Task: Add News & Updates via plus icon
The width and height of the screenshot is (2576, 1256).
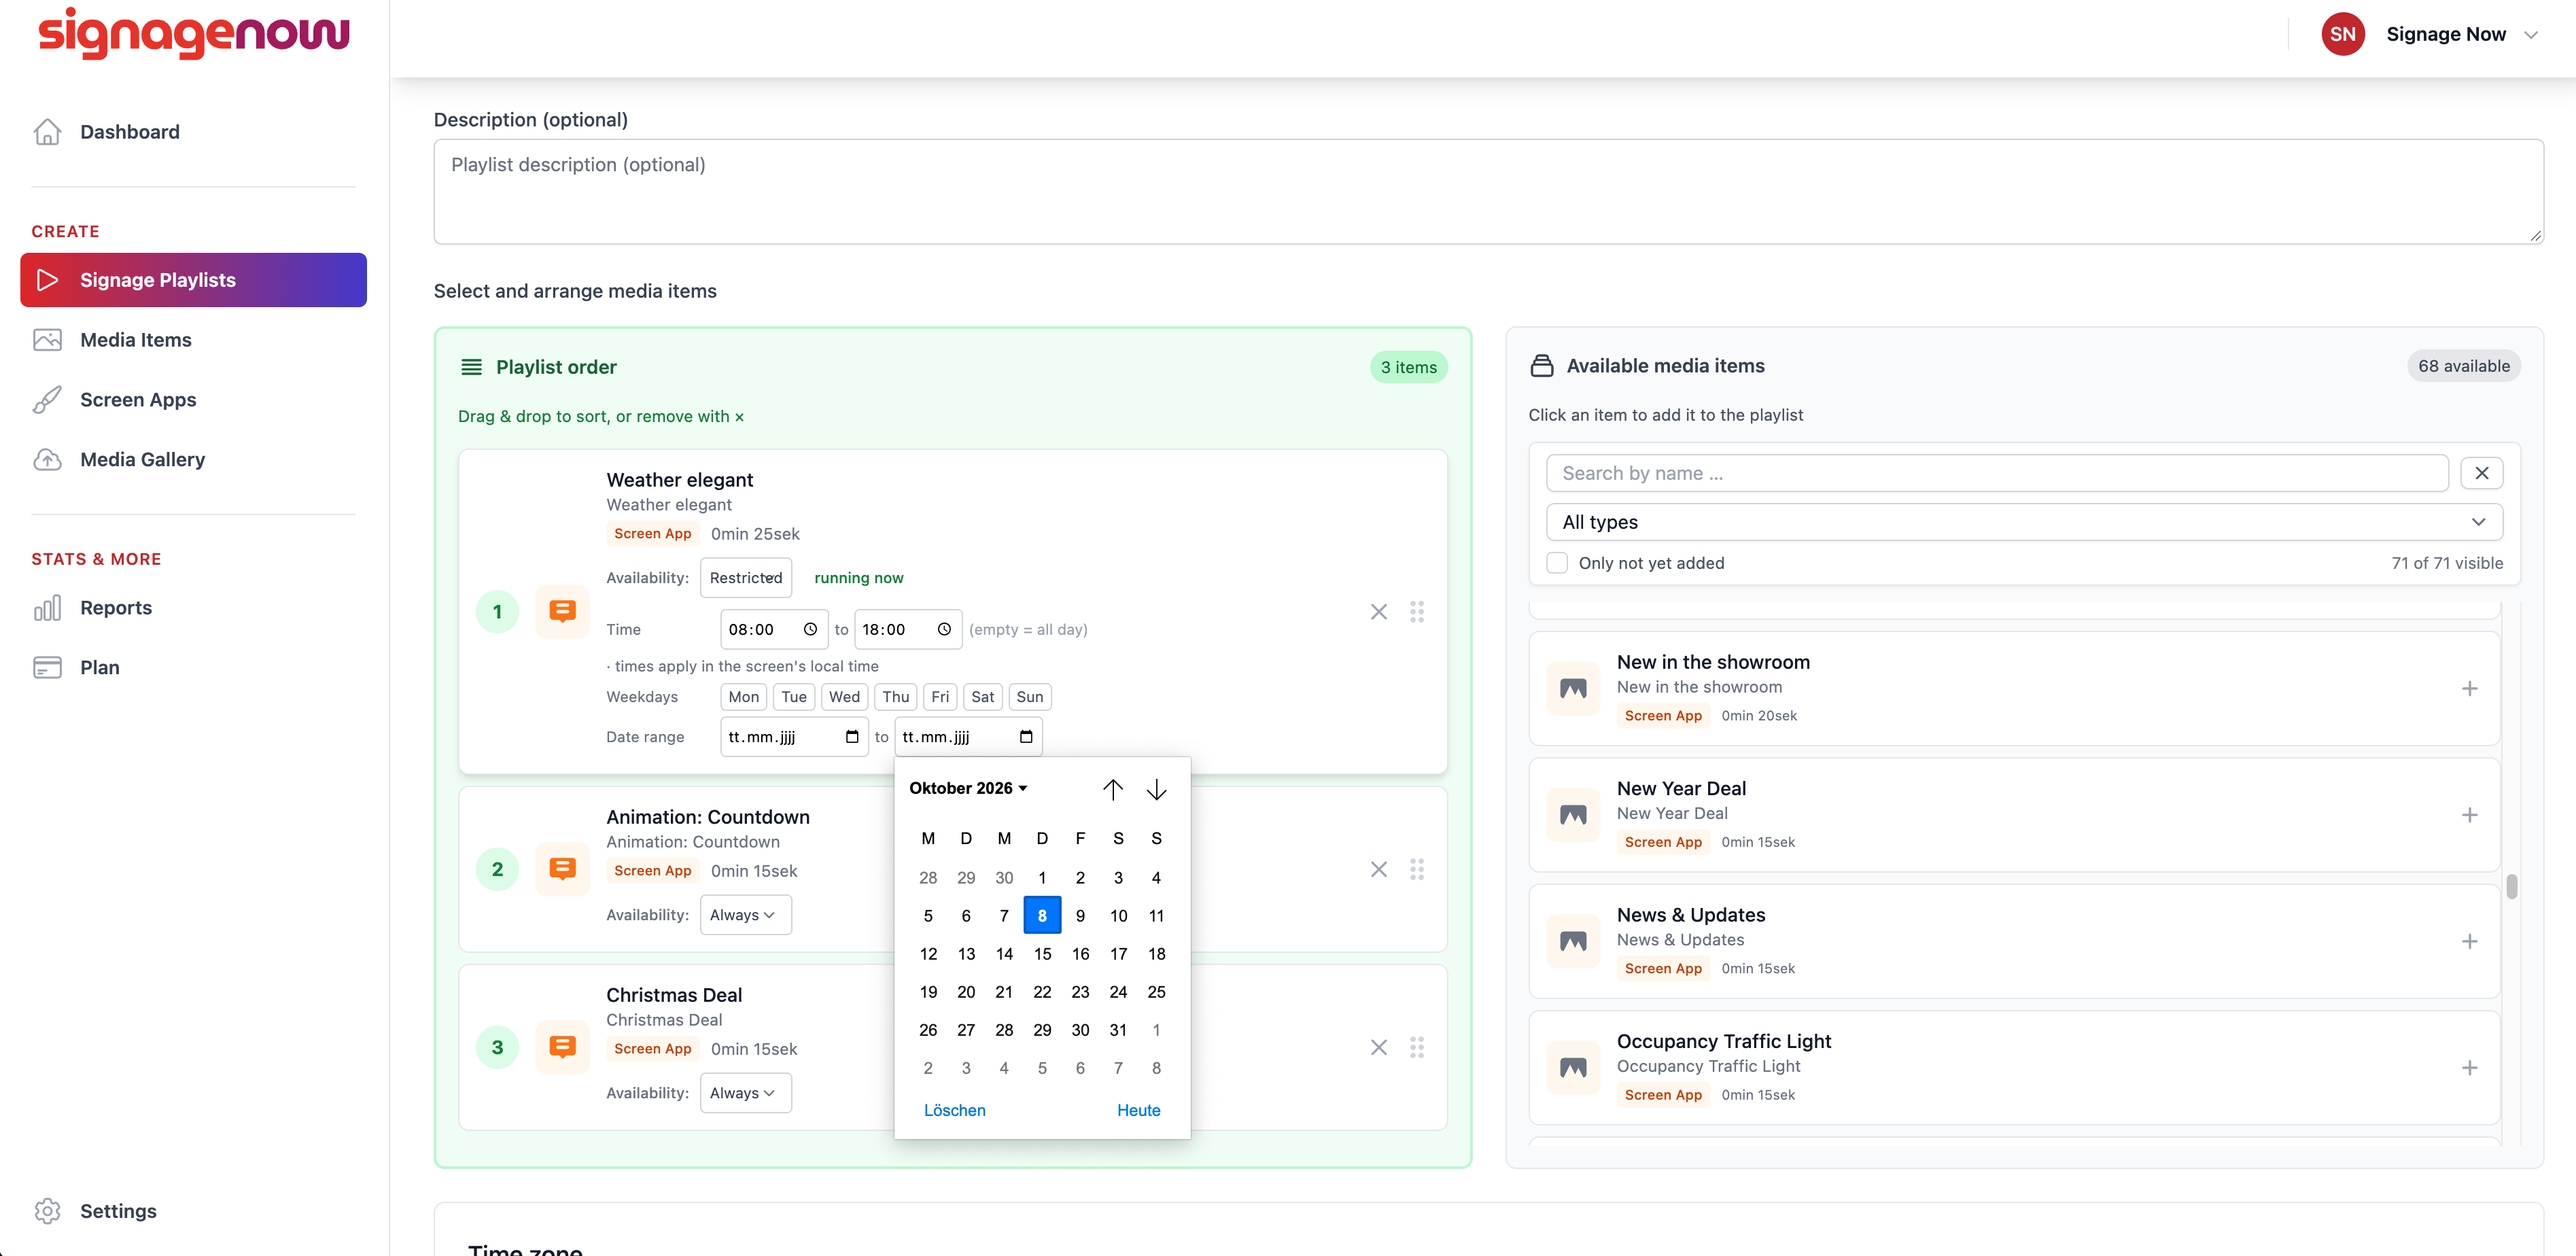Action: click(x=2469, y=941)
